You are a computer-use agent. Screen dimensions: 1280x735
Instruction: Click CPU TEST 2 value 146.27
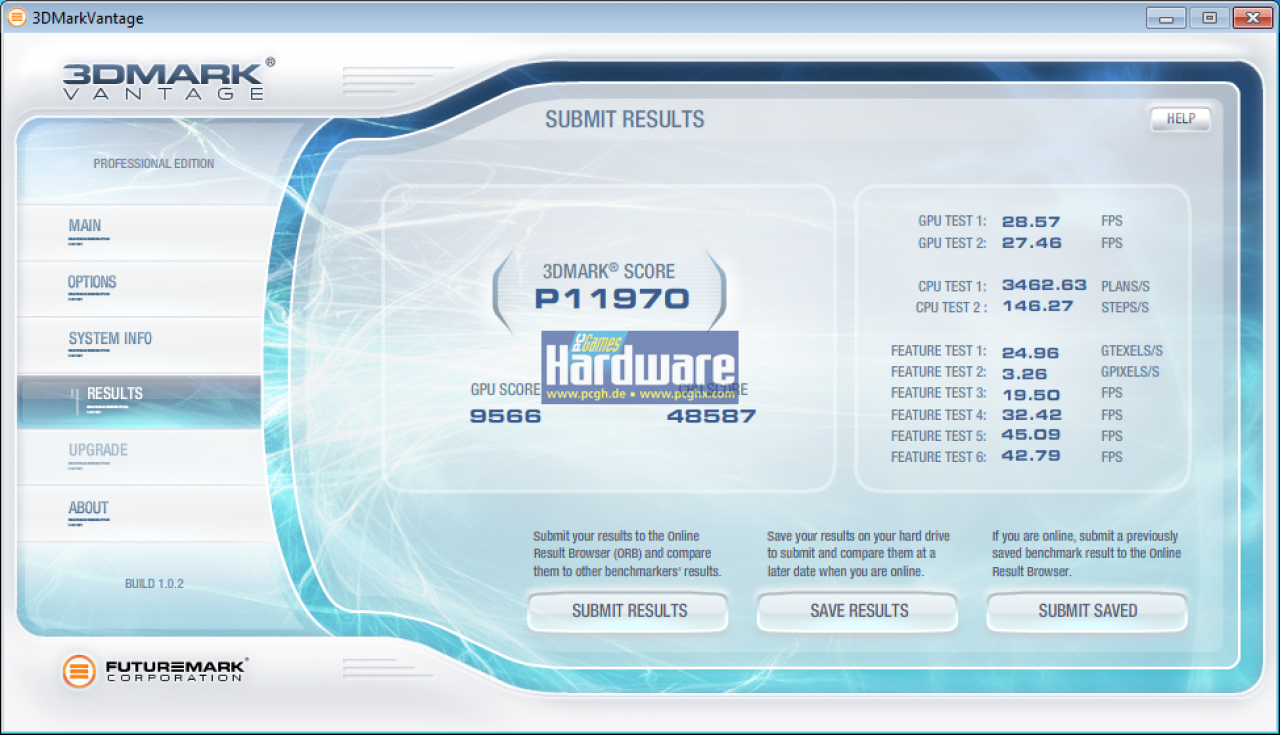pos(1037,307)
